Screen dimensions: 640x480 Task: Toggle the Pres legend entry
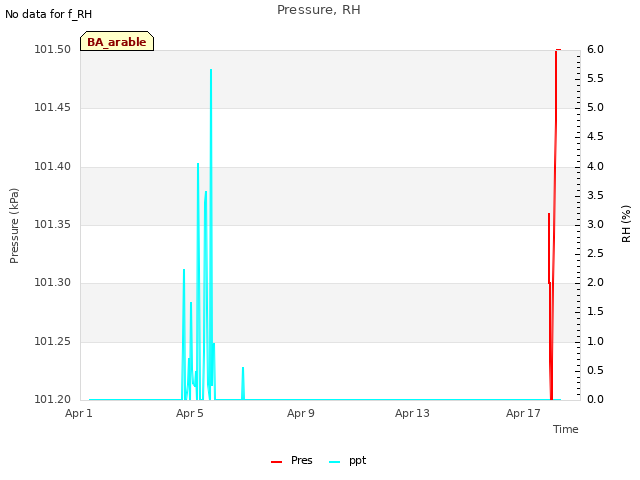(x=292, y=460)
